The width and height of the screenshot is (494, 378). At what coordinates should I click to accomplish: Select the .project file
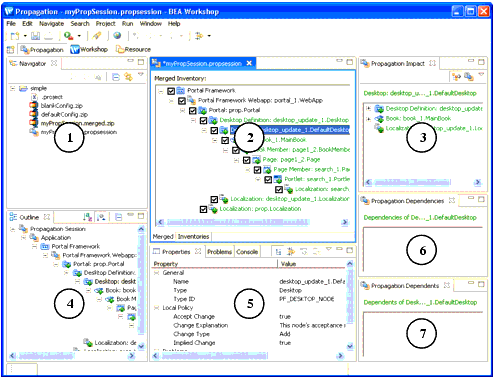52,97
